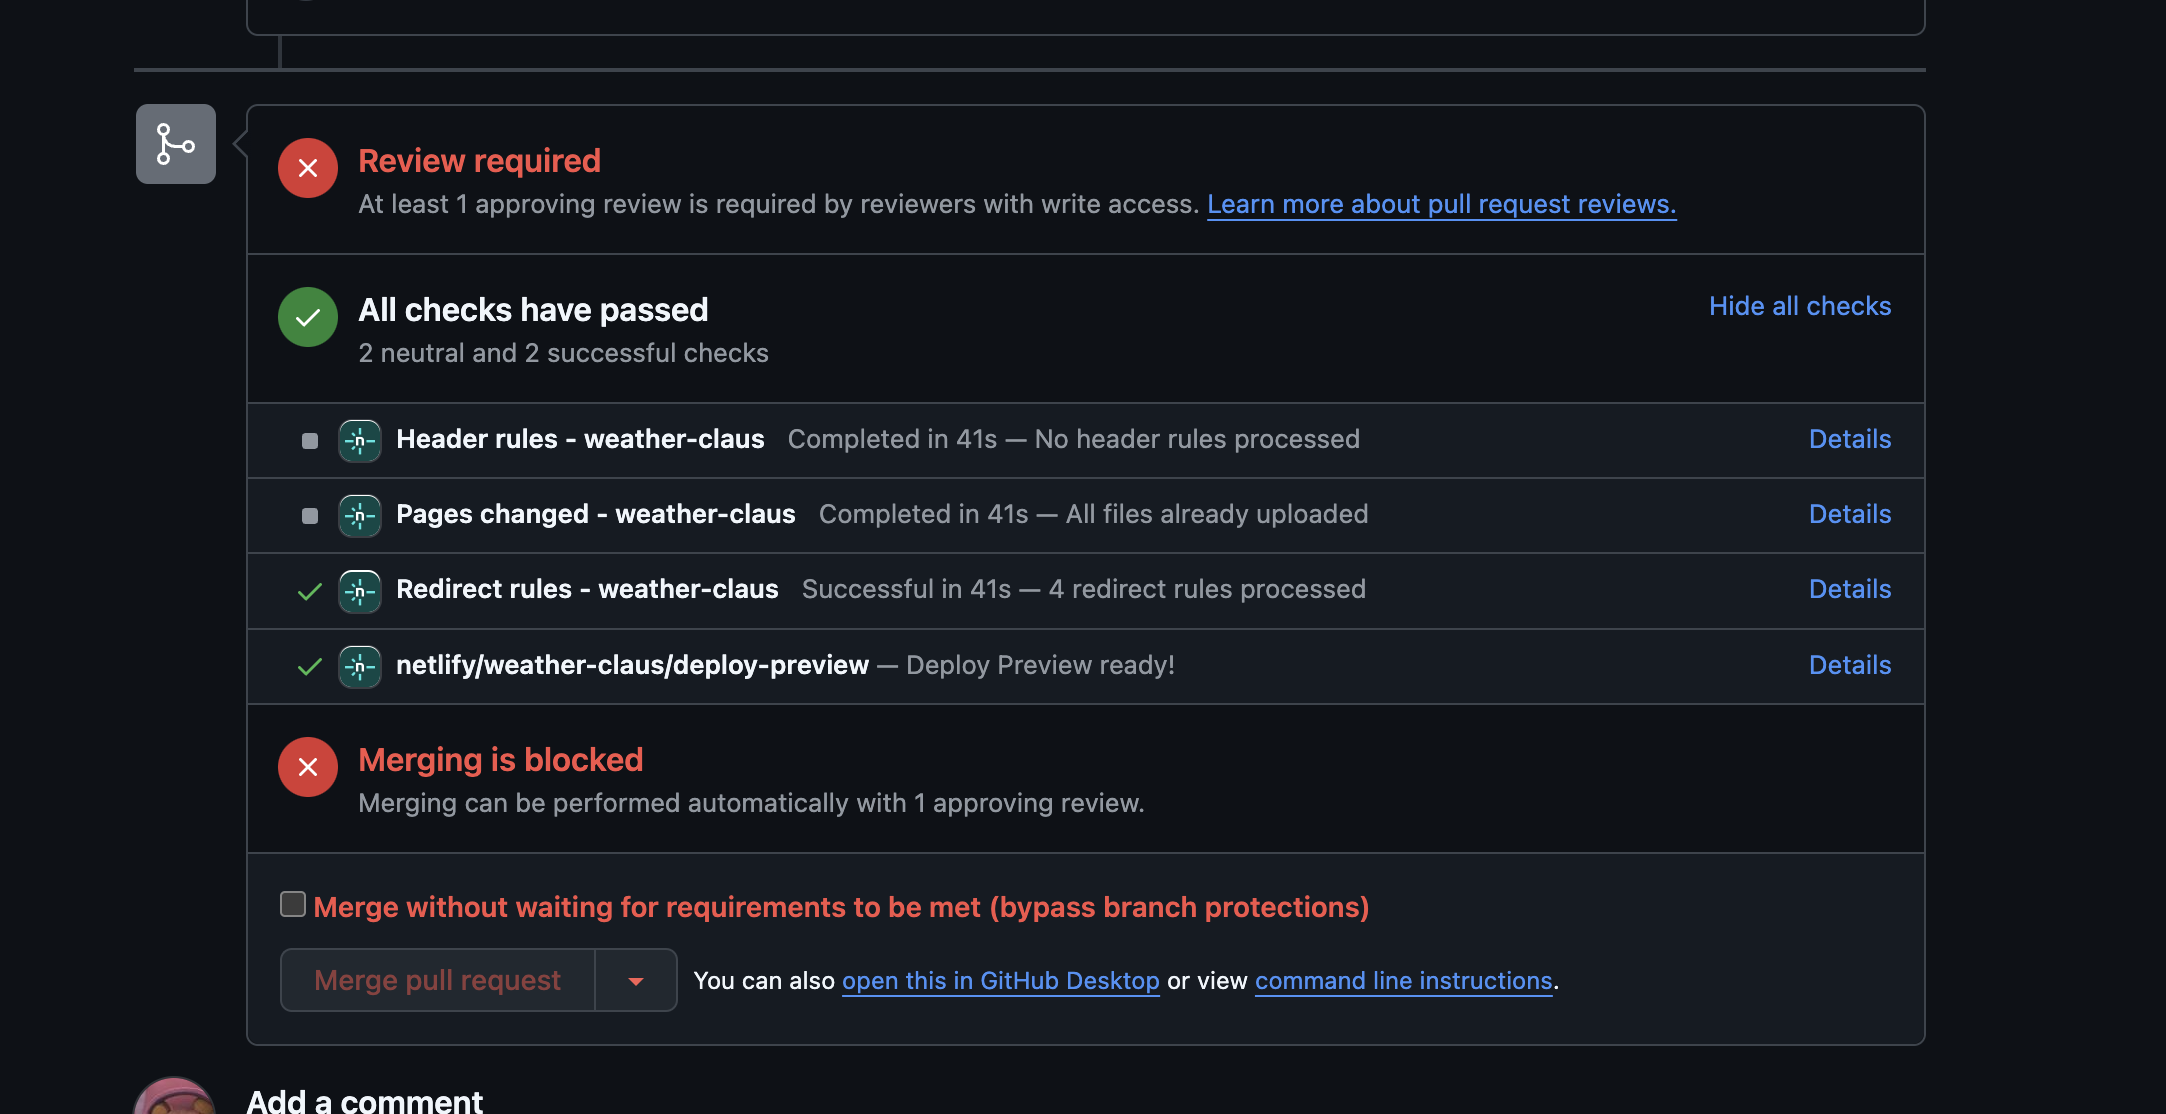Open Details for the deploy-preview check
The width and height of the screenshot is (2166, 1114).
click(1850, 665)
